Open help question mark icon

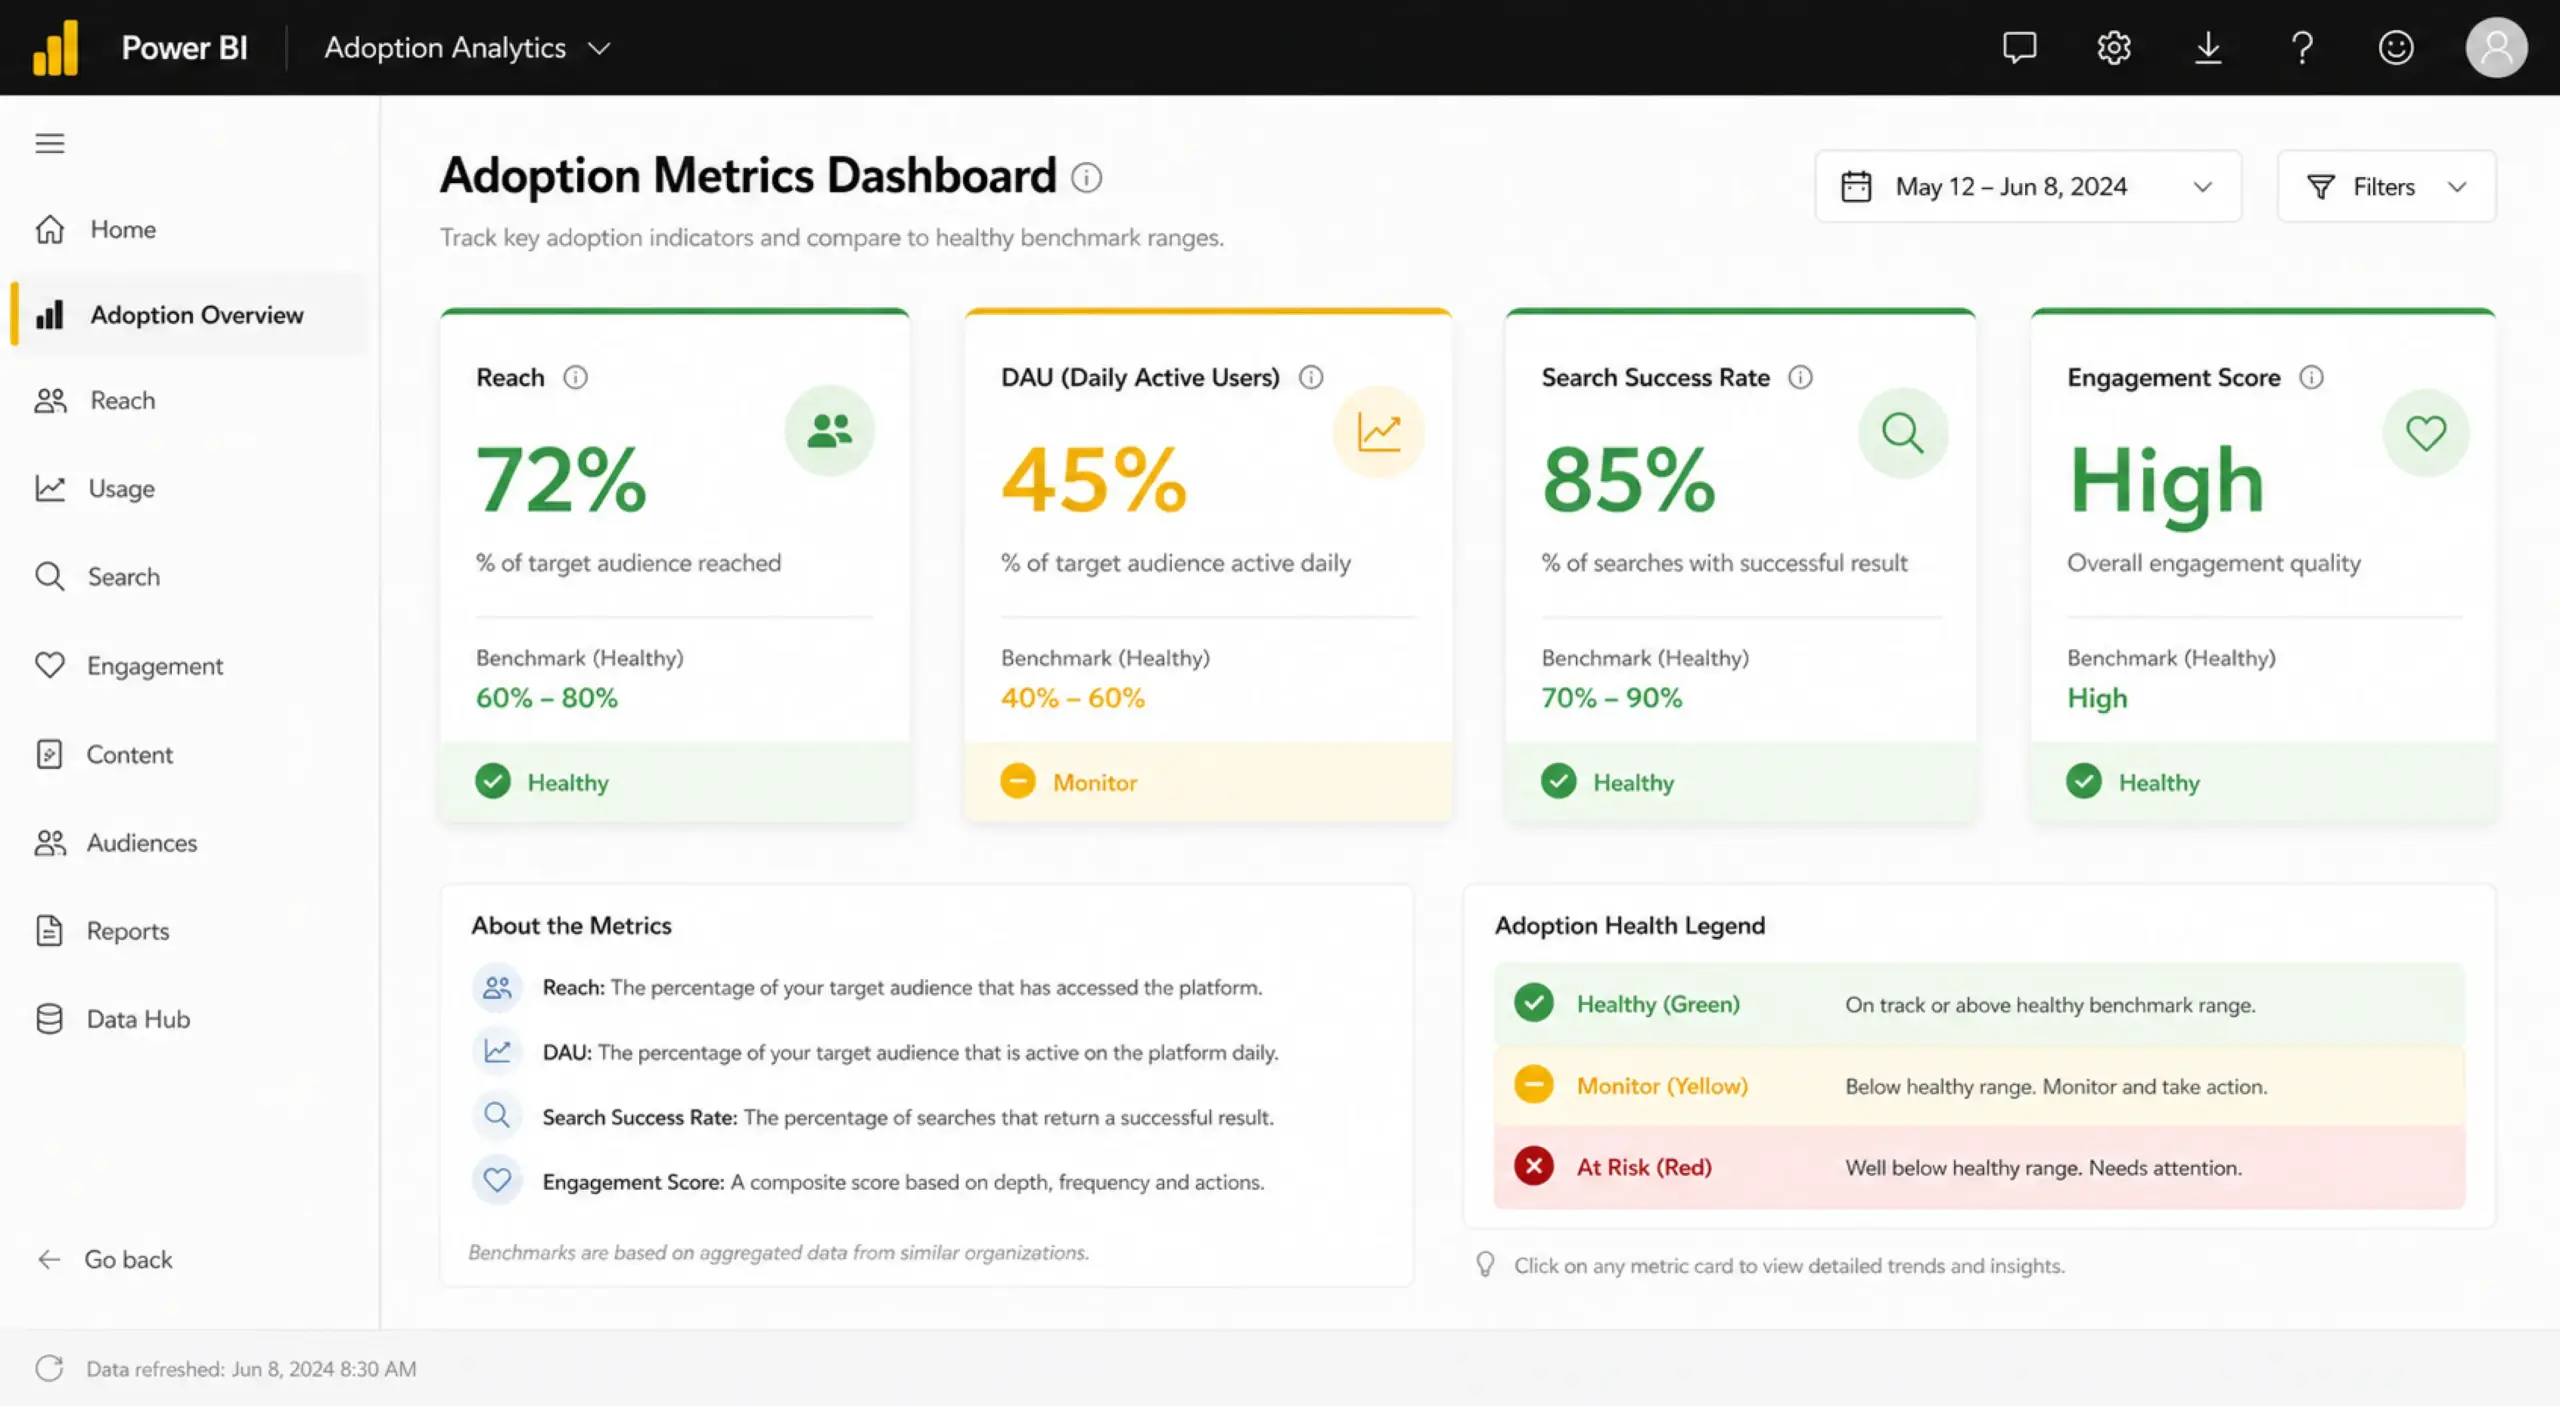pyautogui.click(x=2302, y=47)
